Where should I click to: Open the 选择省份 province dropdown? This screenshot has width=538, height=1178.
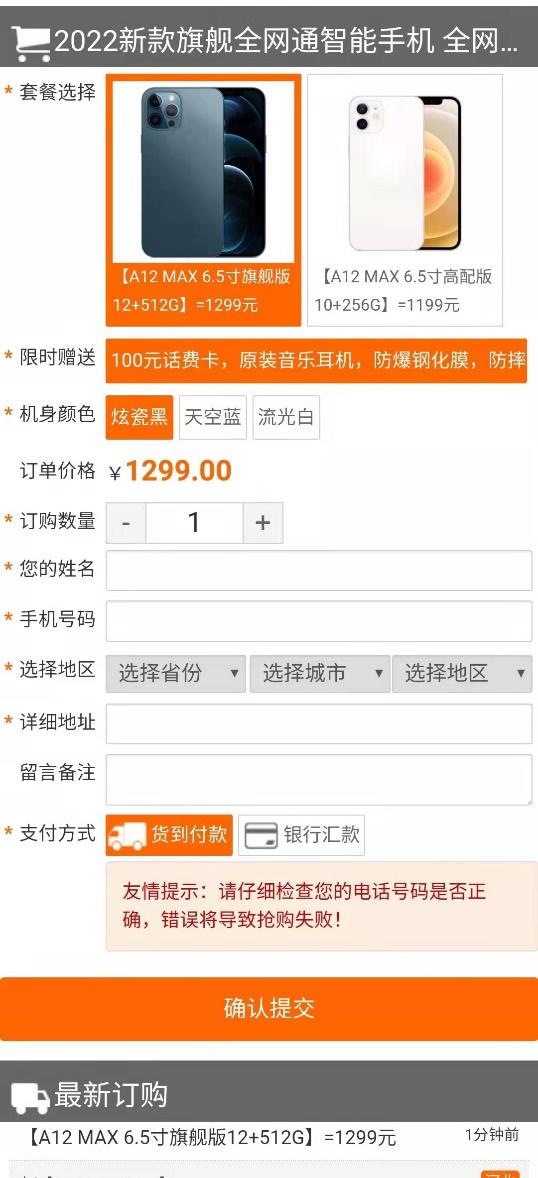(x=176, y=673)
